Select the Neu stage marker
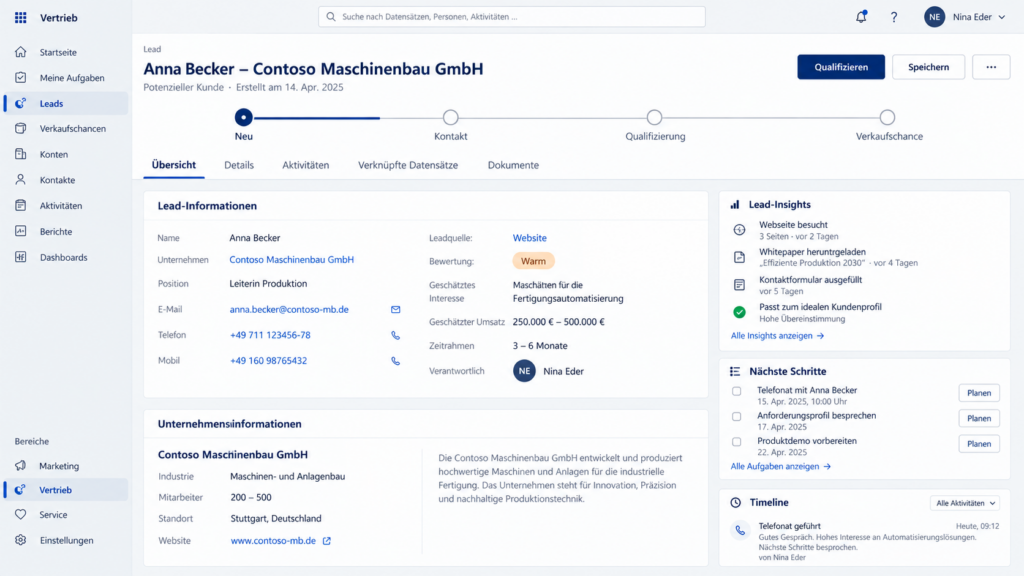This screenshot has height=576, width=1024. point(244,118)
